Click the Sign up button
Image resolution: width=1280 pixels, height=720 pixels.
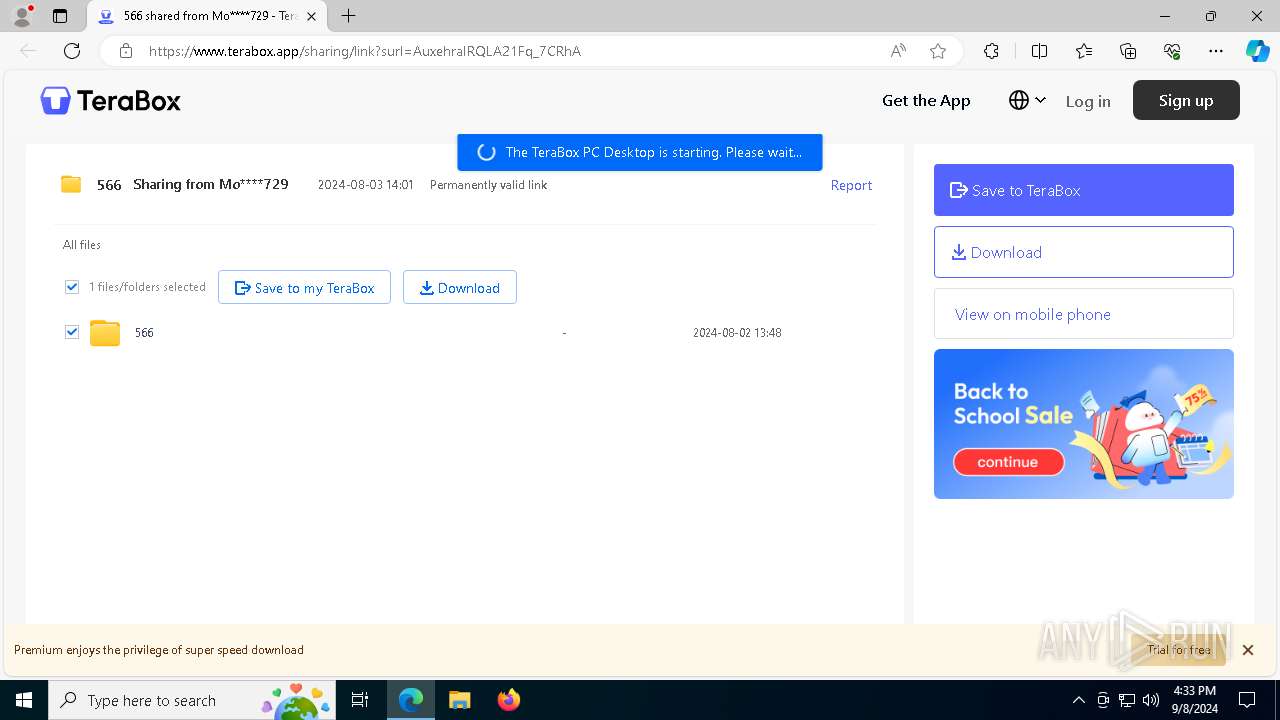coord(1186,100)
